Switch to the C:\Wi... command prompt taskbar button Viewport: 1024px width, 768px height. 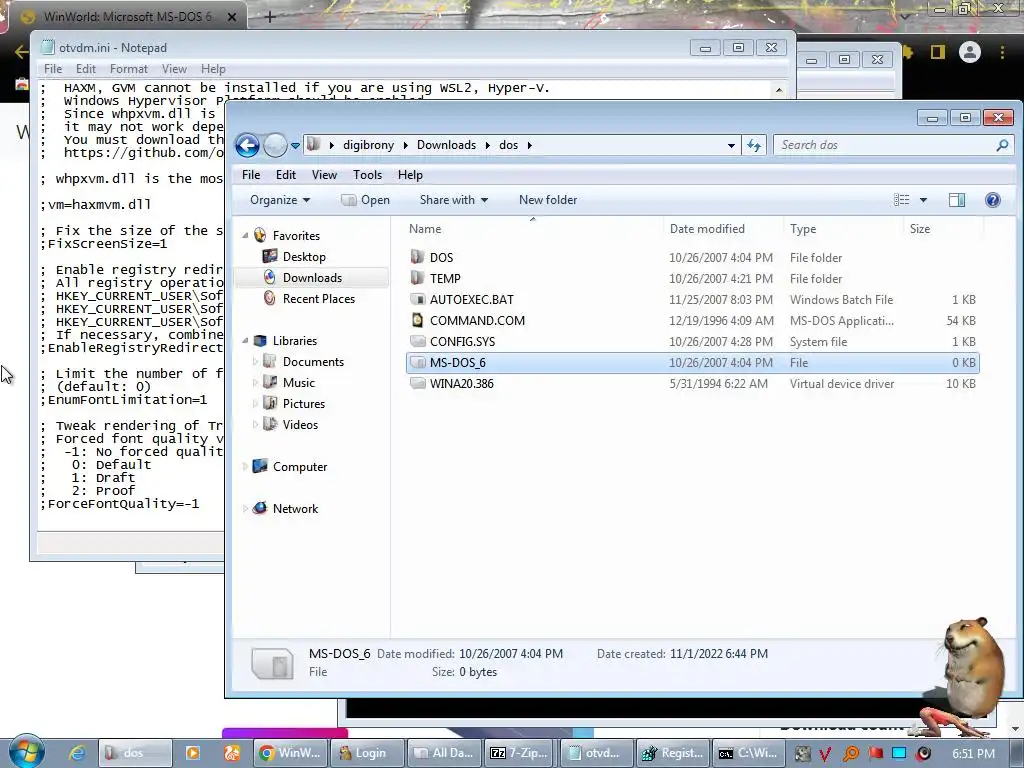(x=749, y=753)
